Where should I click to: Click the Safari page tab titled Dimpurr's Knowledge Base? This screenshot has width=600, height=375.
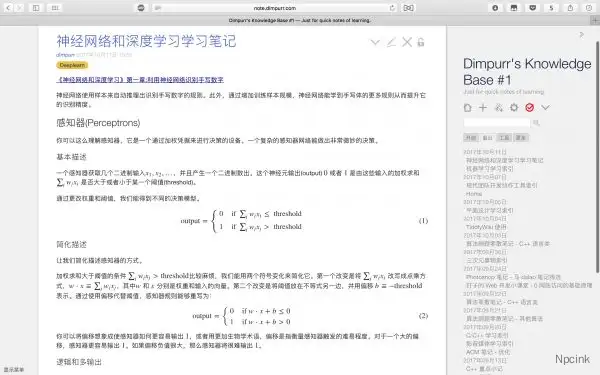point(300,20)
